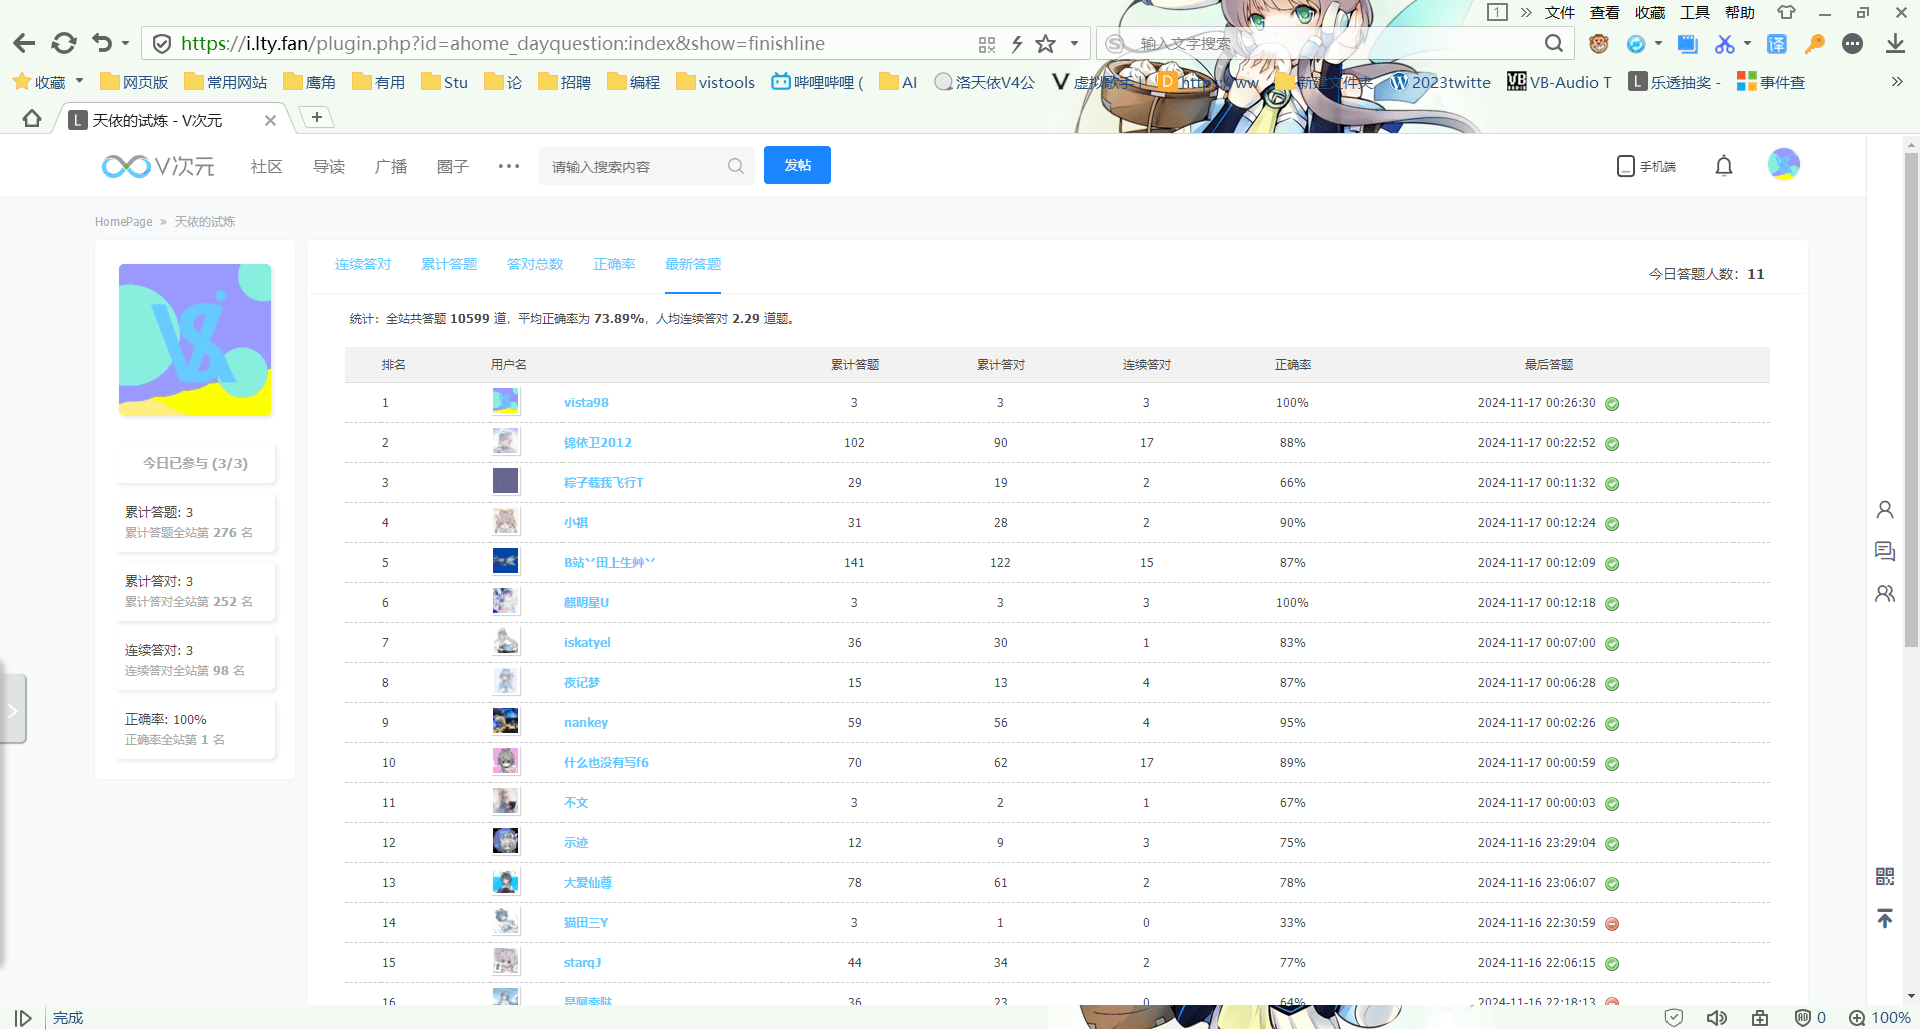Open the browser downloads icon
Image resolution: width=1920 pixels, height=1030 pixels.
[x=1895, y=44]
